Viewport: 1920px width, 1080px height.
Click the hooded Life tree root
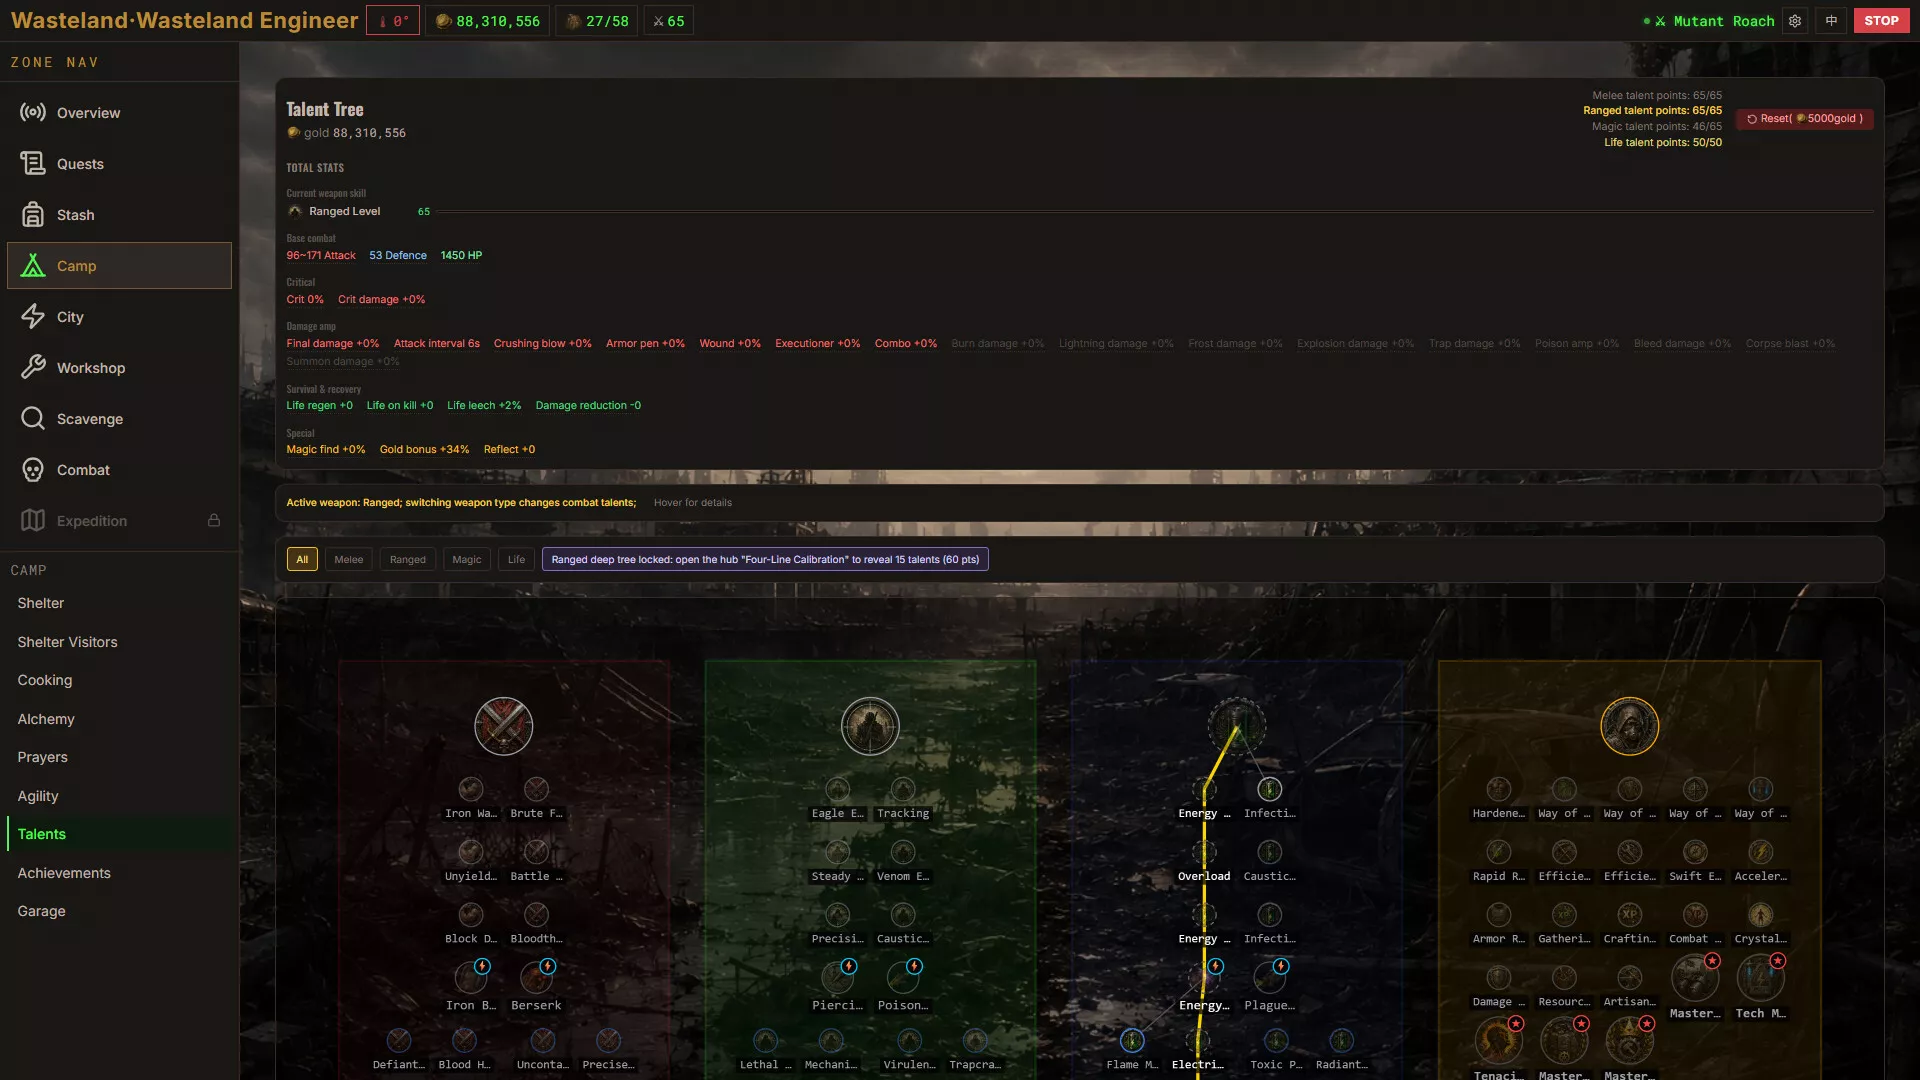(1630, 726)
